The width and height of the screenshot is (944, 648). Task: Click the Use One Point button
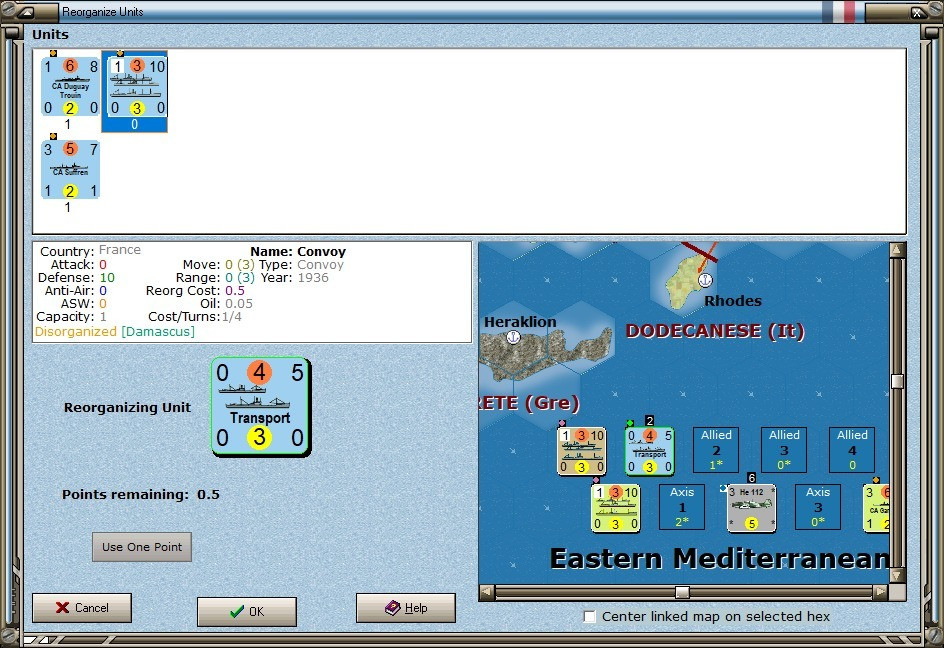click(x=142, y=547)
